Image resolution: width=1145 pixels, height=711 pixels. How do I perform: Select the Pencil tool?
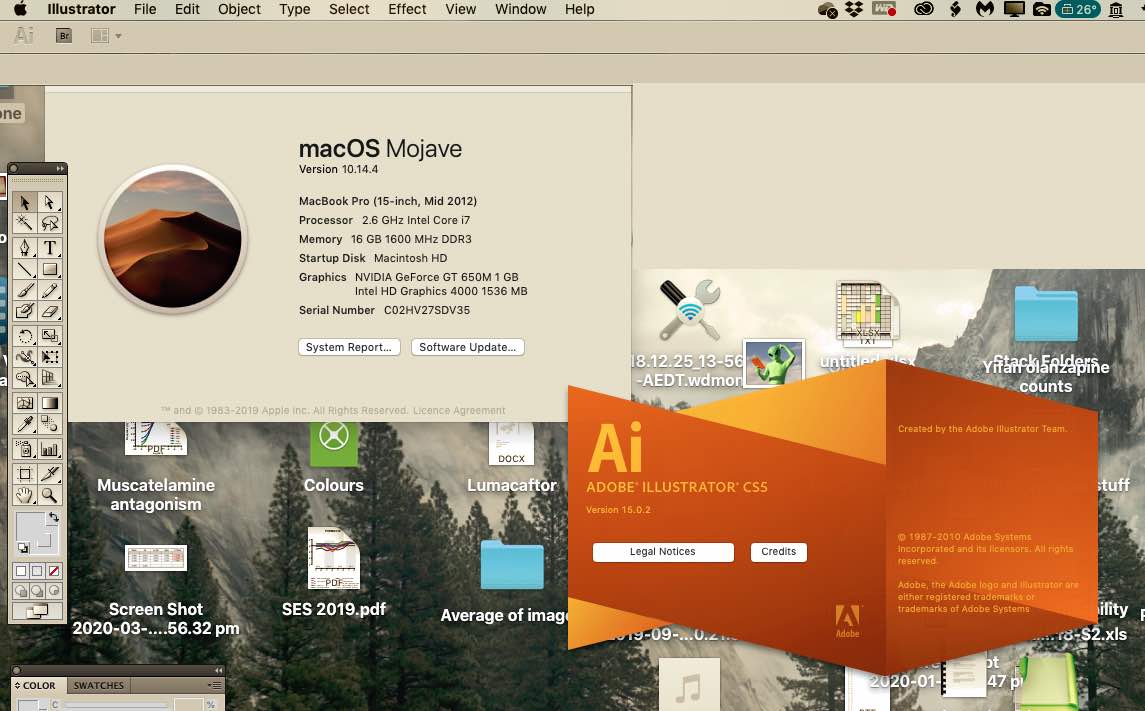[x=50, y=291]
